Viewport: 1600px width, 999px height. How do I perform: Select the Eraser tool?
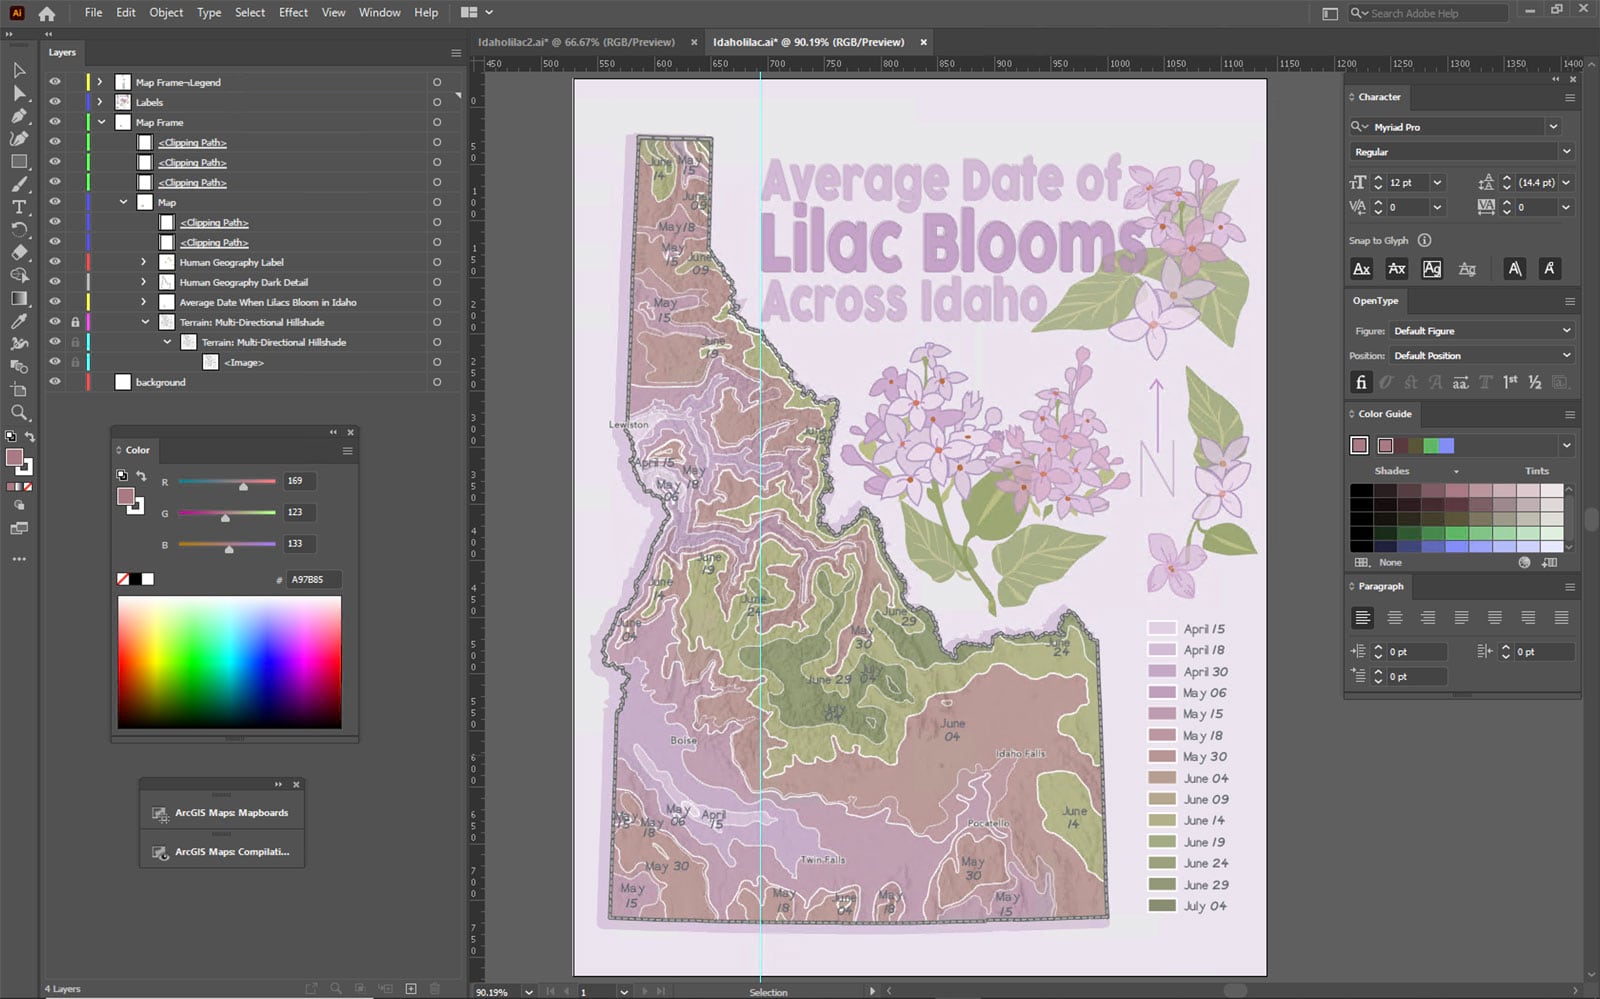(19, 252)
